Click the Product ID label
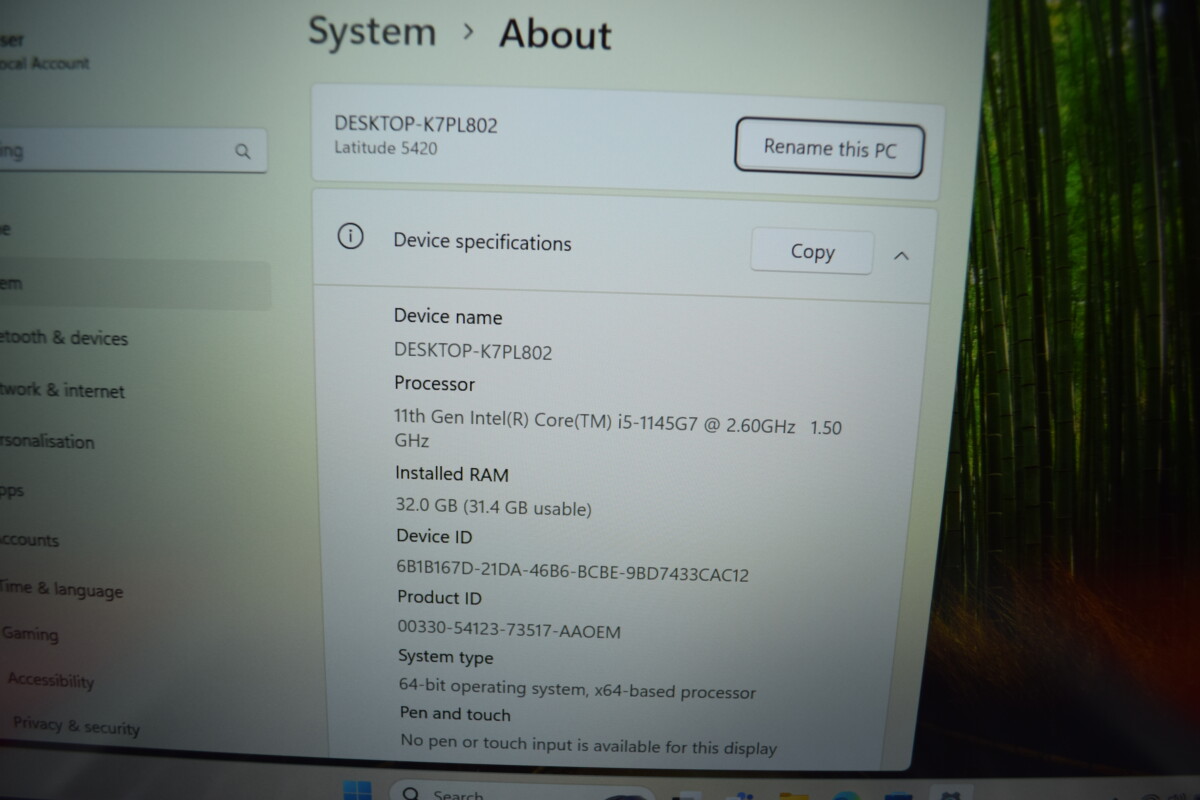The width and height of the screenshot is (1200, 800). coord(439,597)
